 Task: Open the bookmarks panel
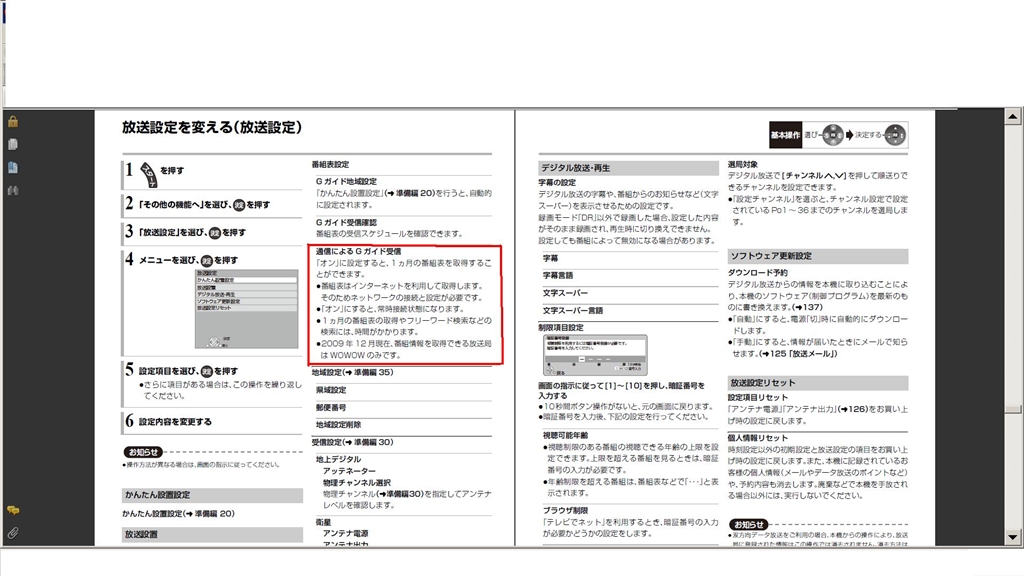click(x=12, y=167)
